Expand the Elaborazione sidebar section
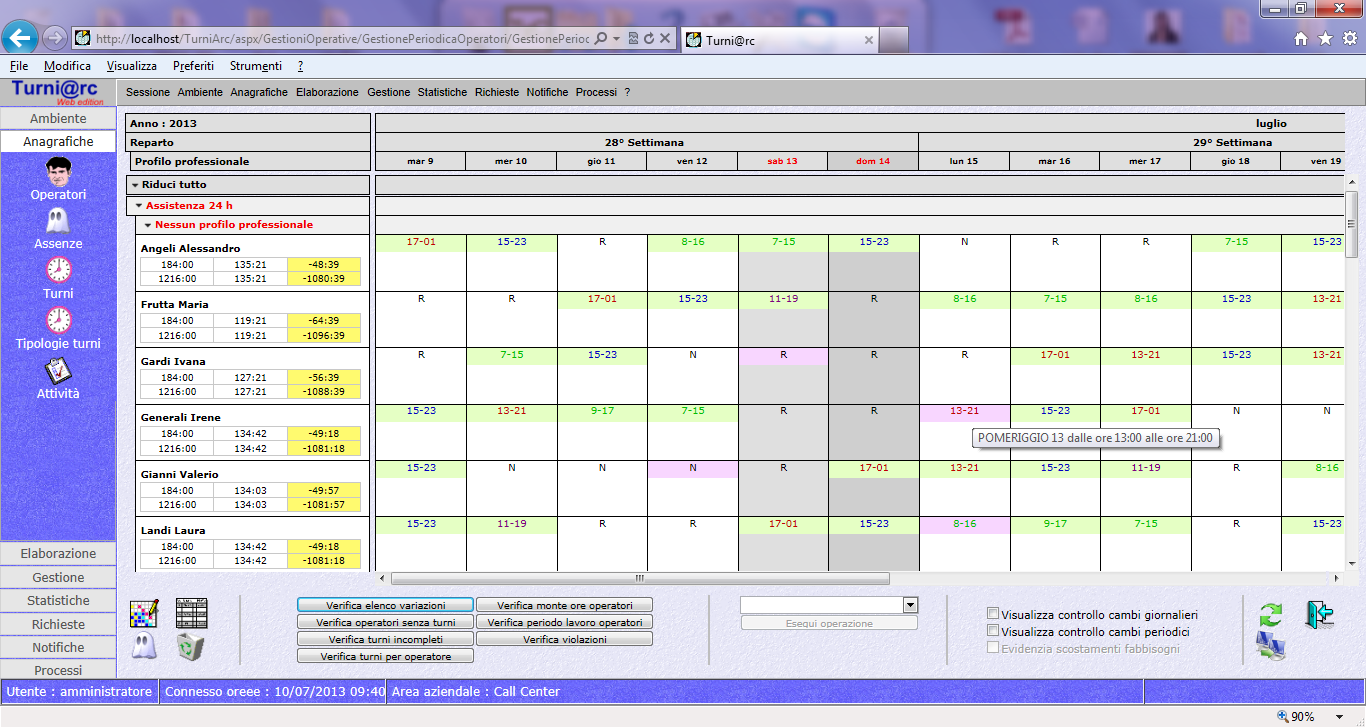The width and height of the screenshot is (1366, 728). pyautogui.click(x=58, y=553)
